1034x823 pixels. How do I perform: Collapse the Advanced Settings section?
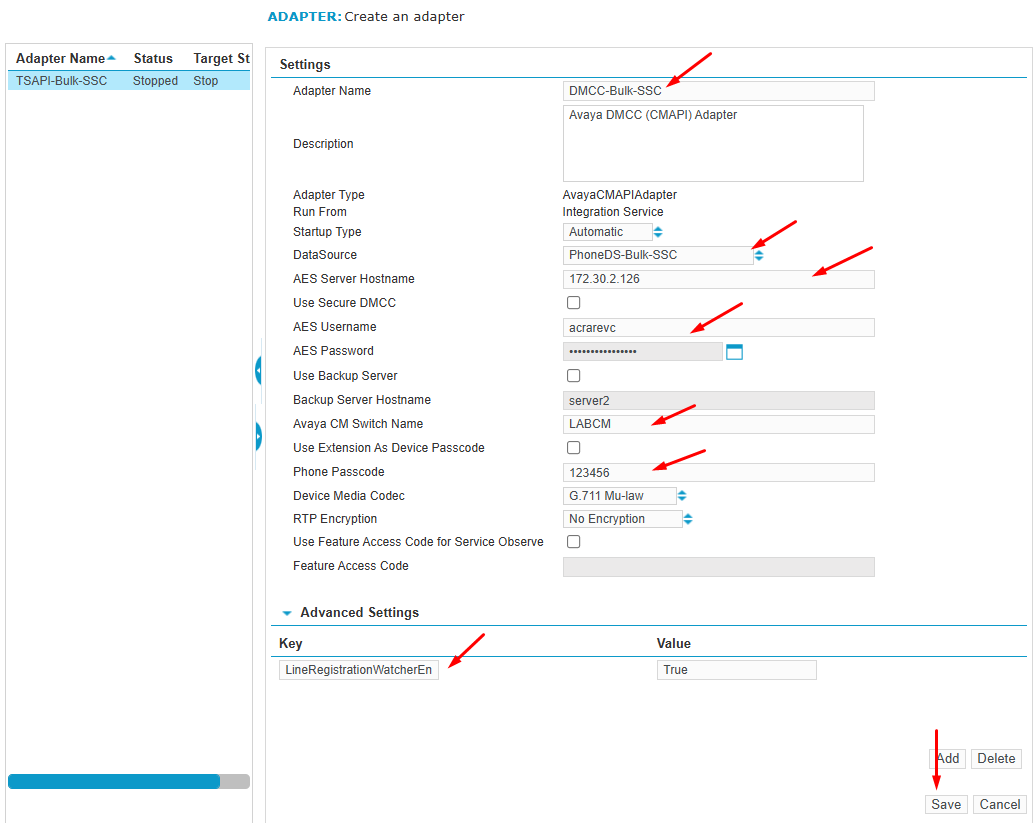click(287, 613)
